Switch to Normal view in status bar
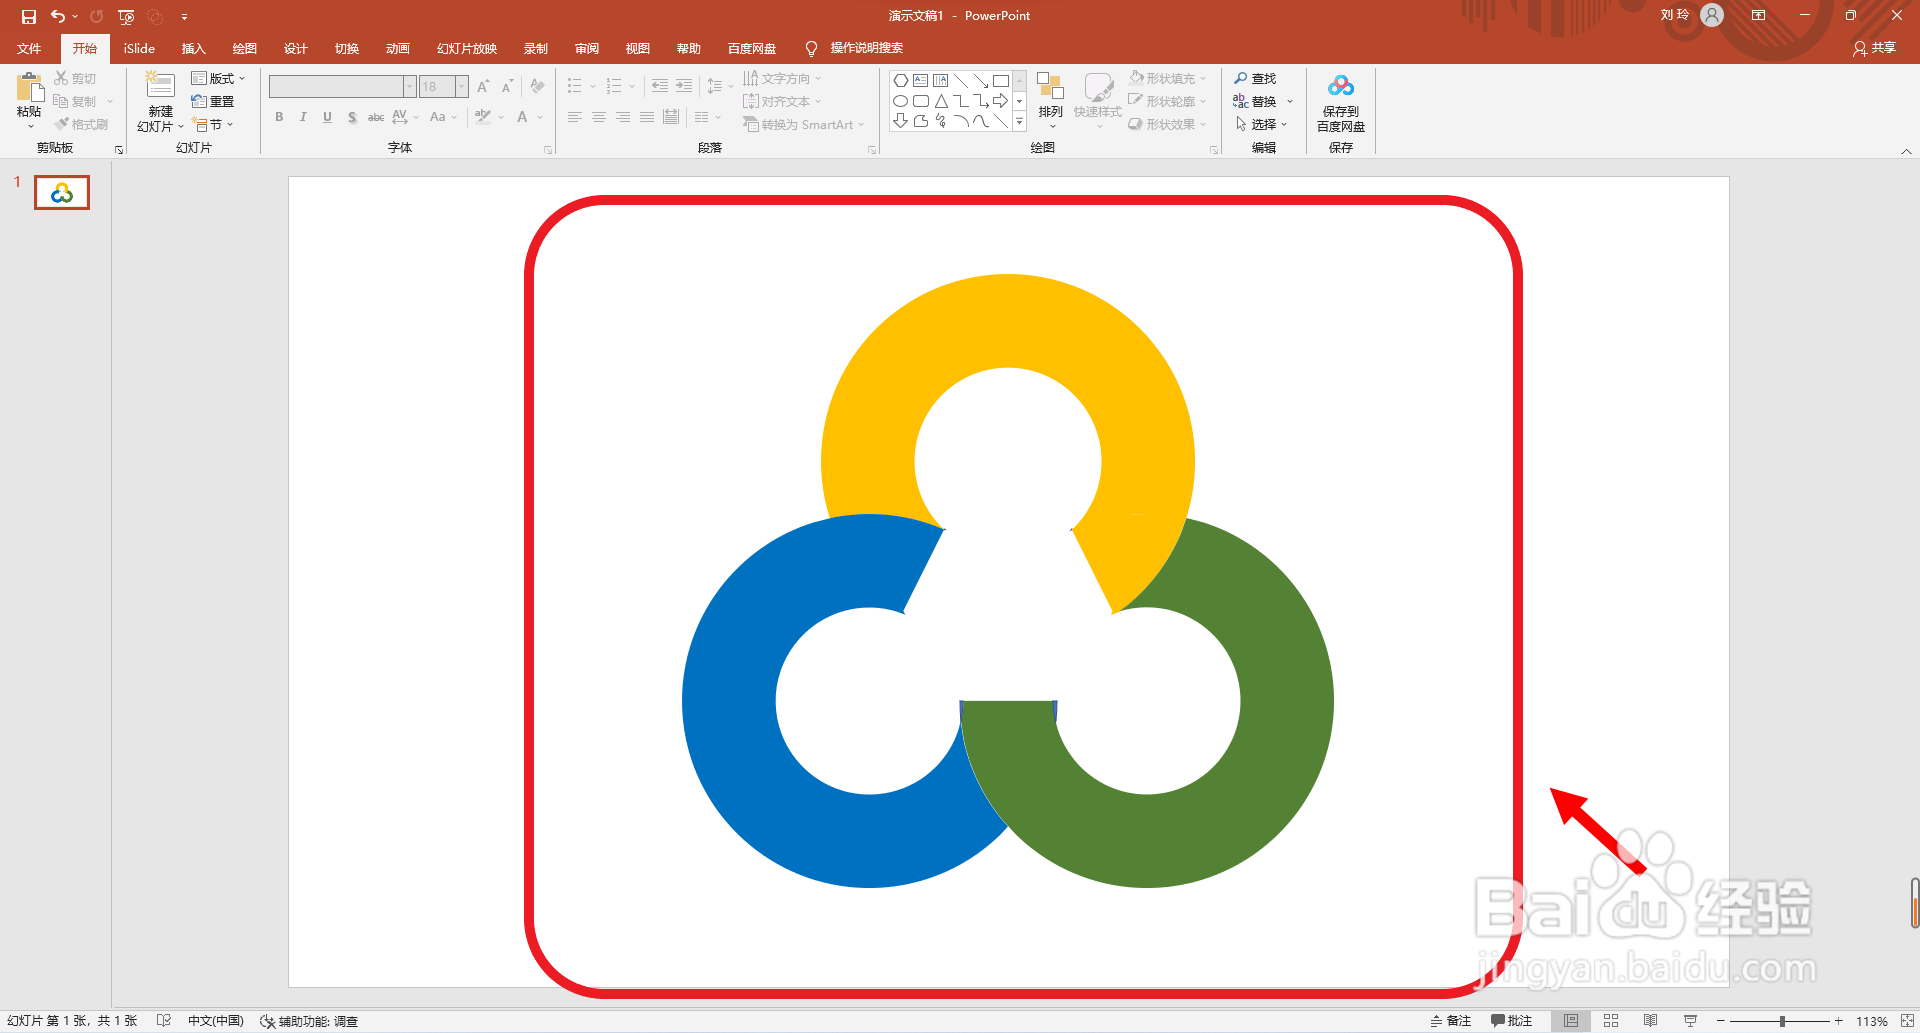1920x1033 pixels. tap(1571, 1021)
